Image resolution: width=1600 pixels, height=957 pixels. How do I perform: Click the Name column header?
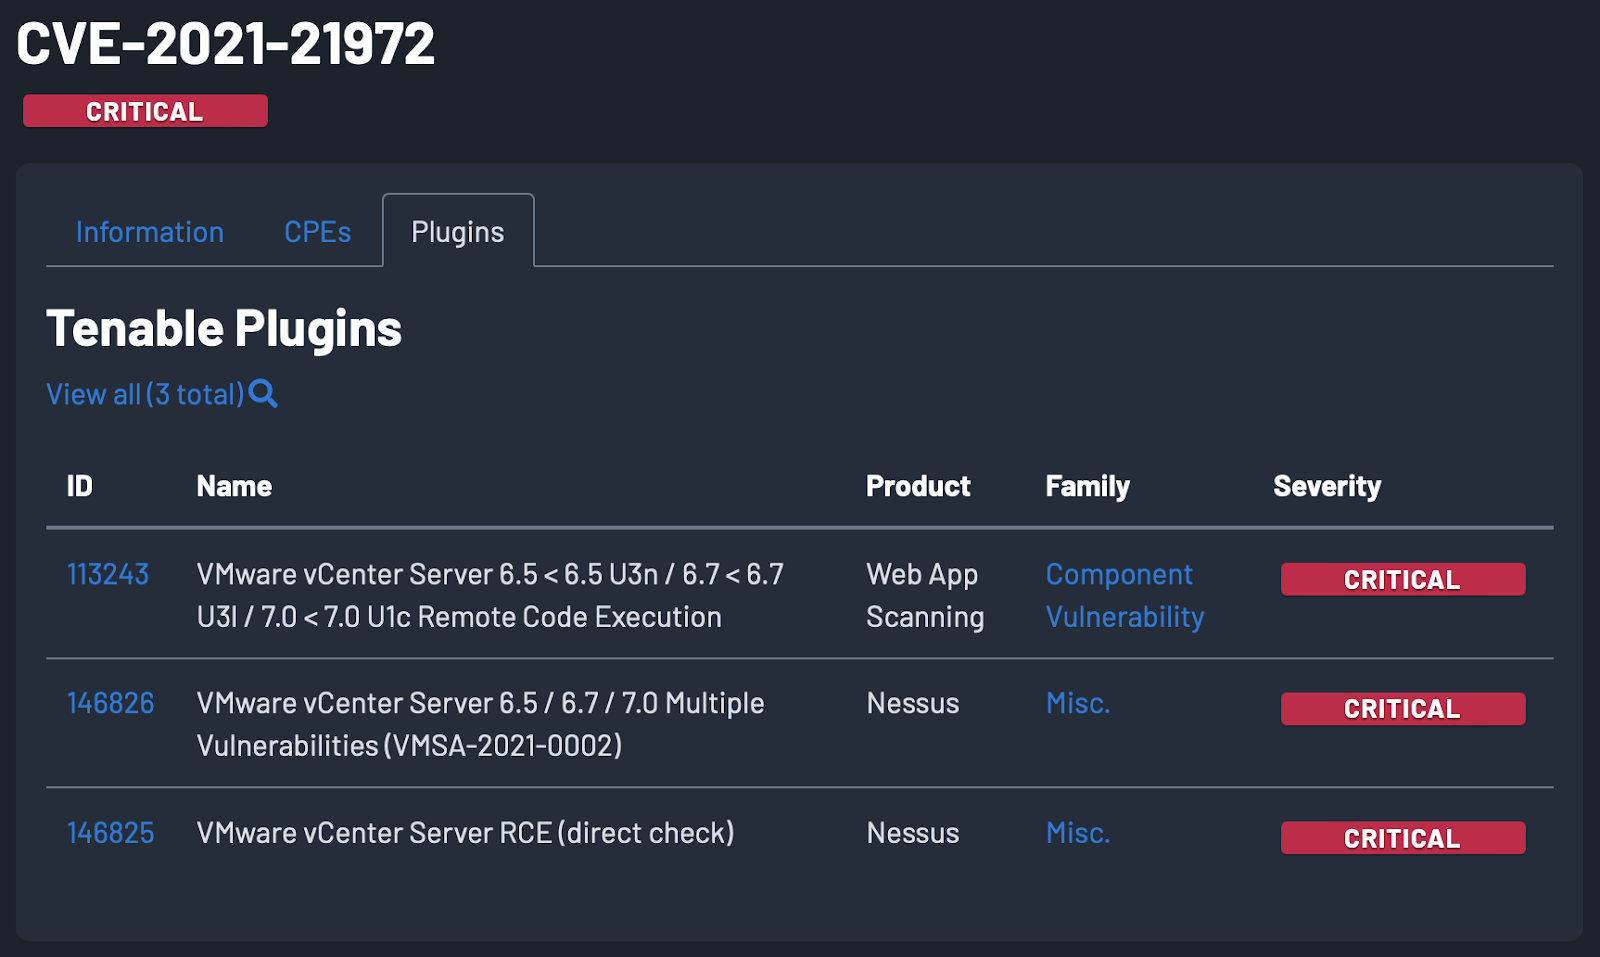(234, 486)
